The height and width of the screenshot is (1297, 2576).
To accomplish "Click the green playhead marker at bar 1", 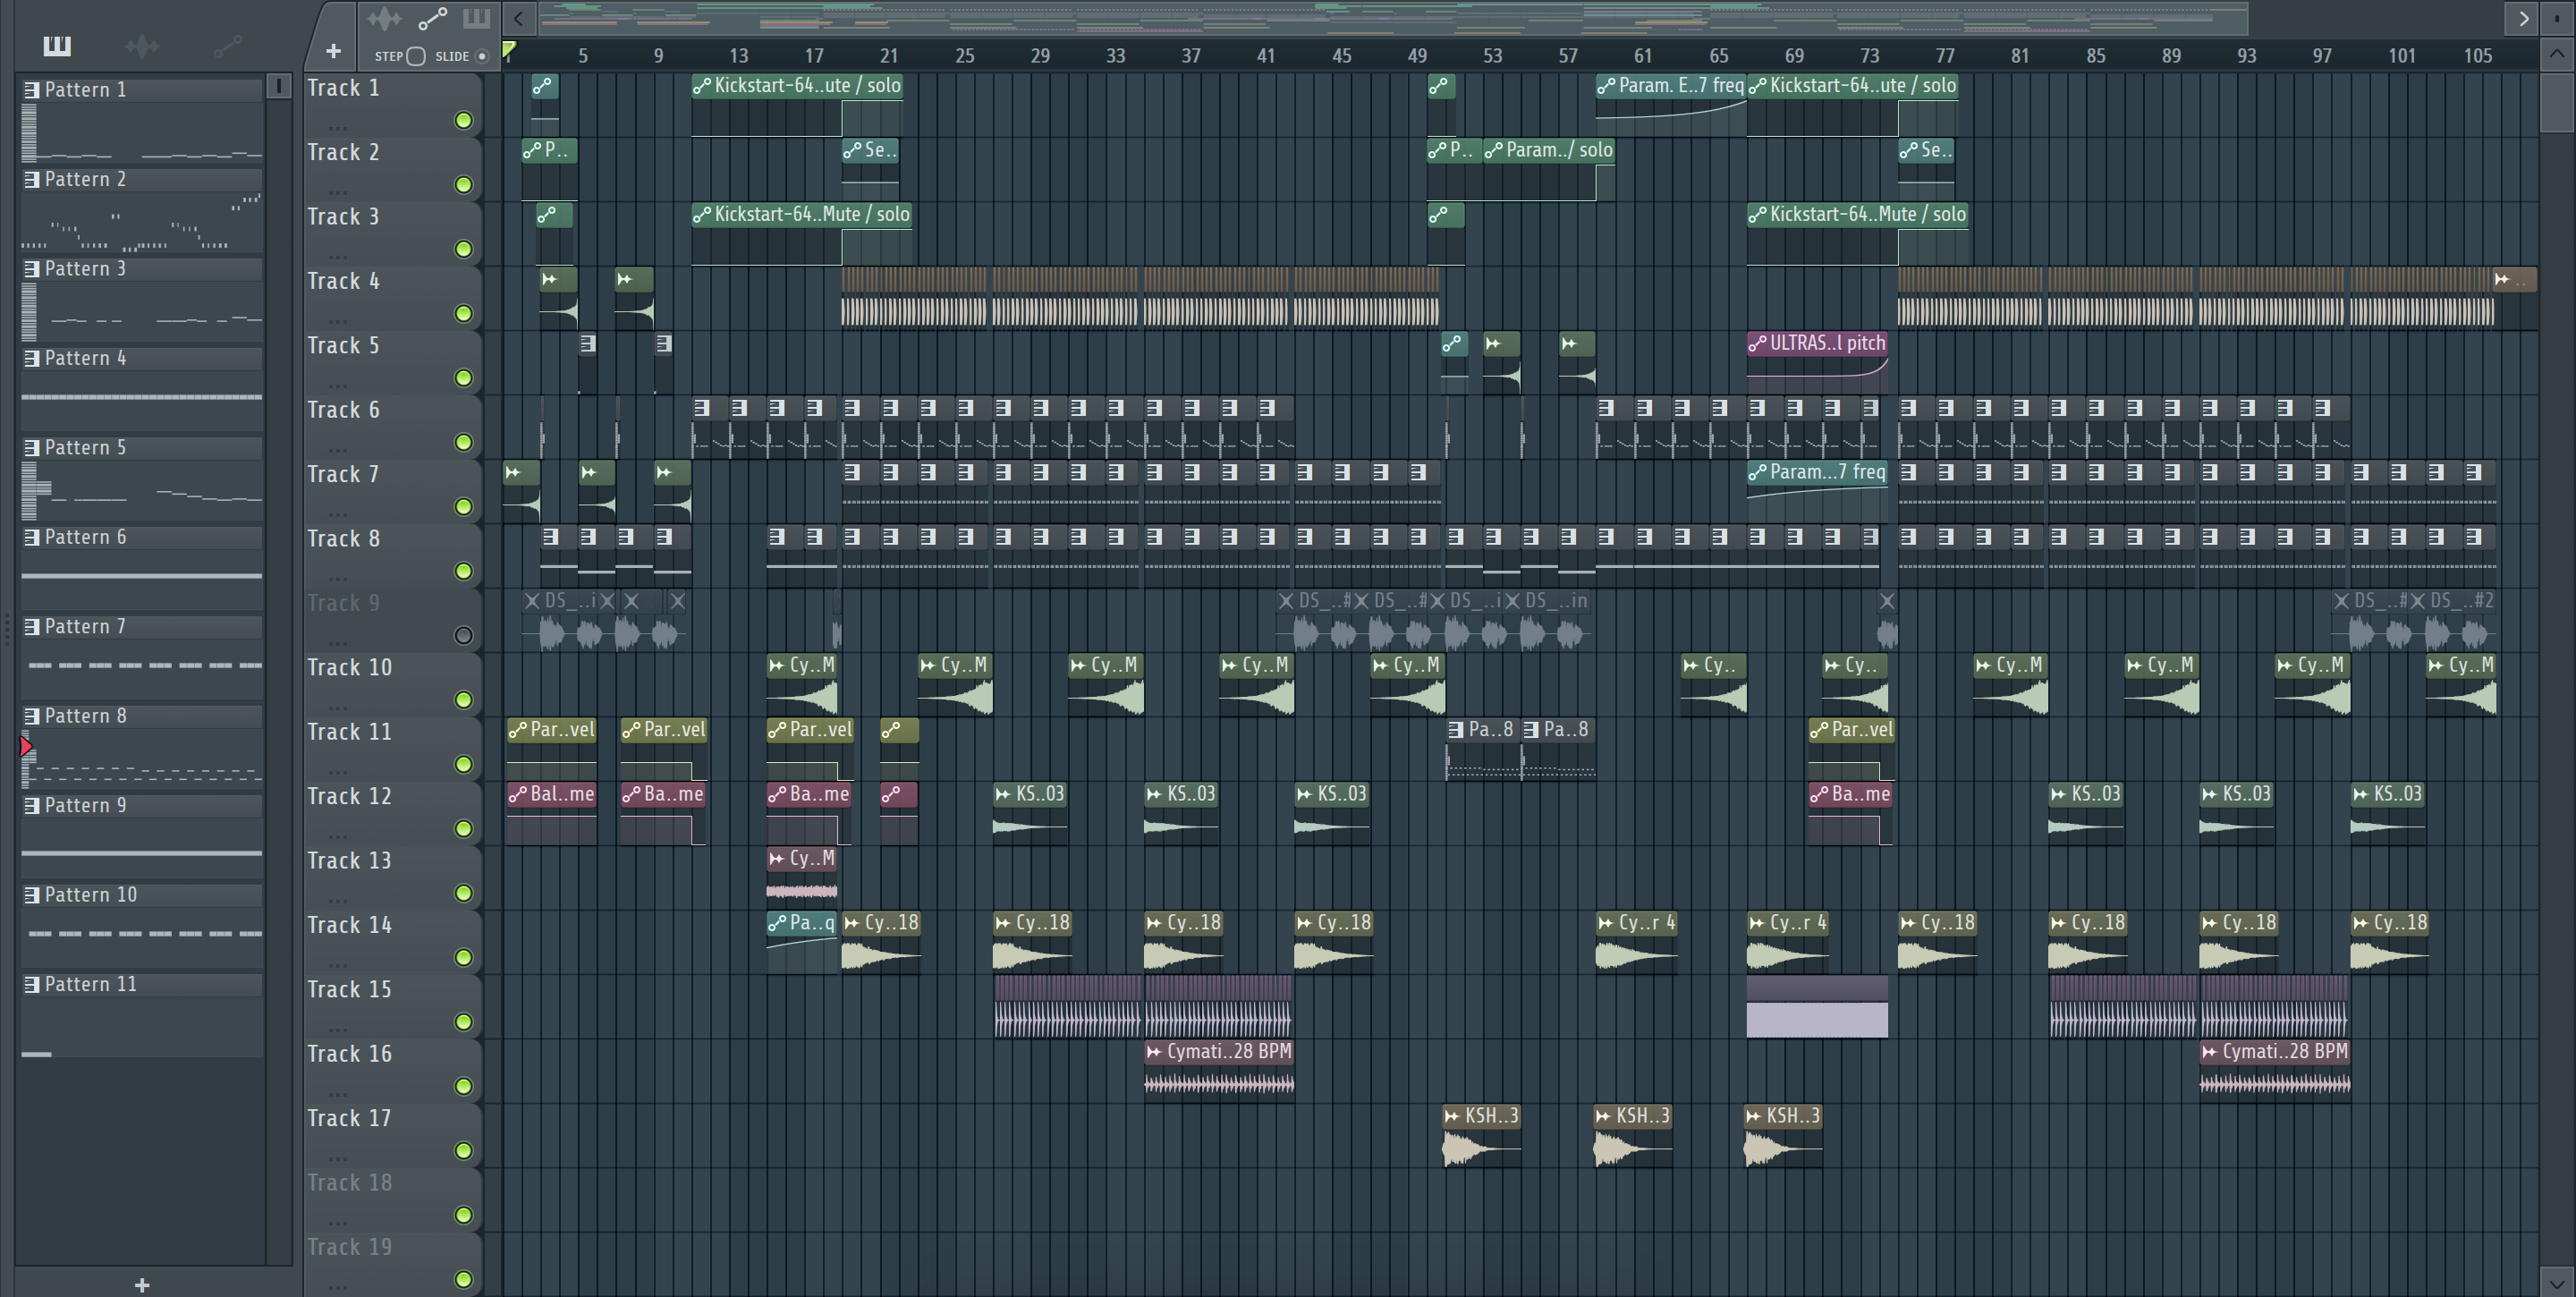I will [509, 49].
